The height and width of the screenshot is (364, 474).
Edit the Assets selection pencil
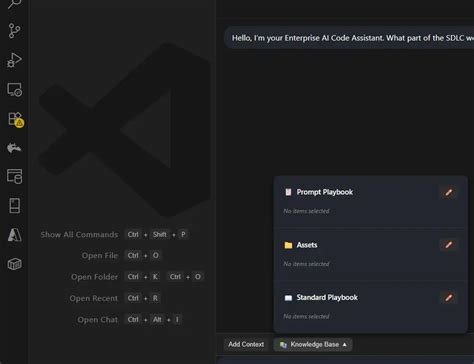click(449, 245)
